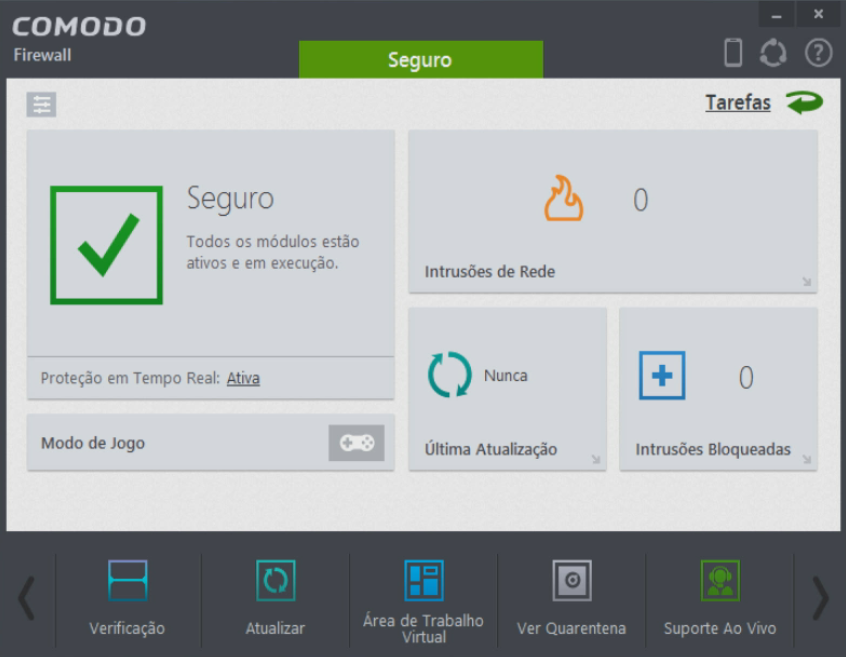Image resolution: width=846 pixels, height=657 pixels.
Task: Click the refresh/update icon in header
Action: pos(773,53)
